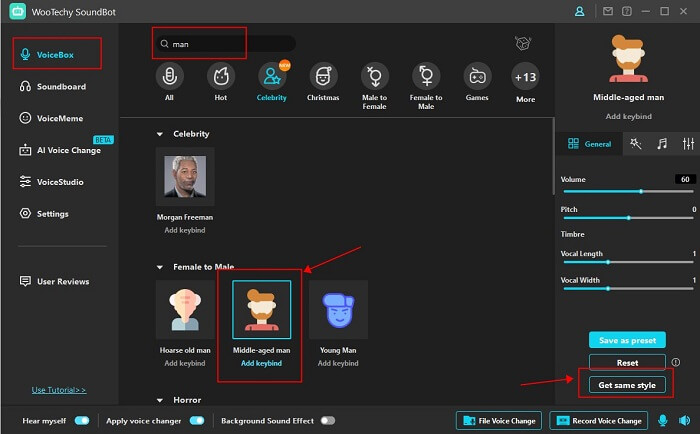Open Soundboard in the sidebar
Viewport: 700px width, 434px height.
(53, 87)
